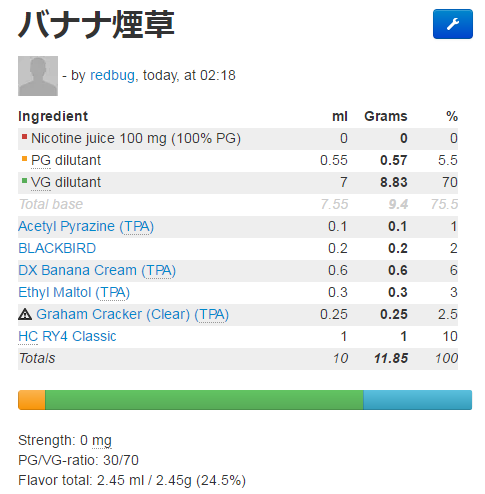Click the Grams column header
Image resolution: width=485 pixels, height=494 pixels.
[386, 116]
